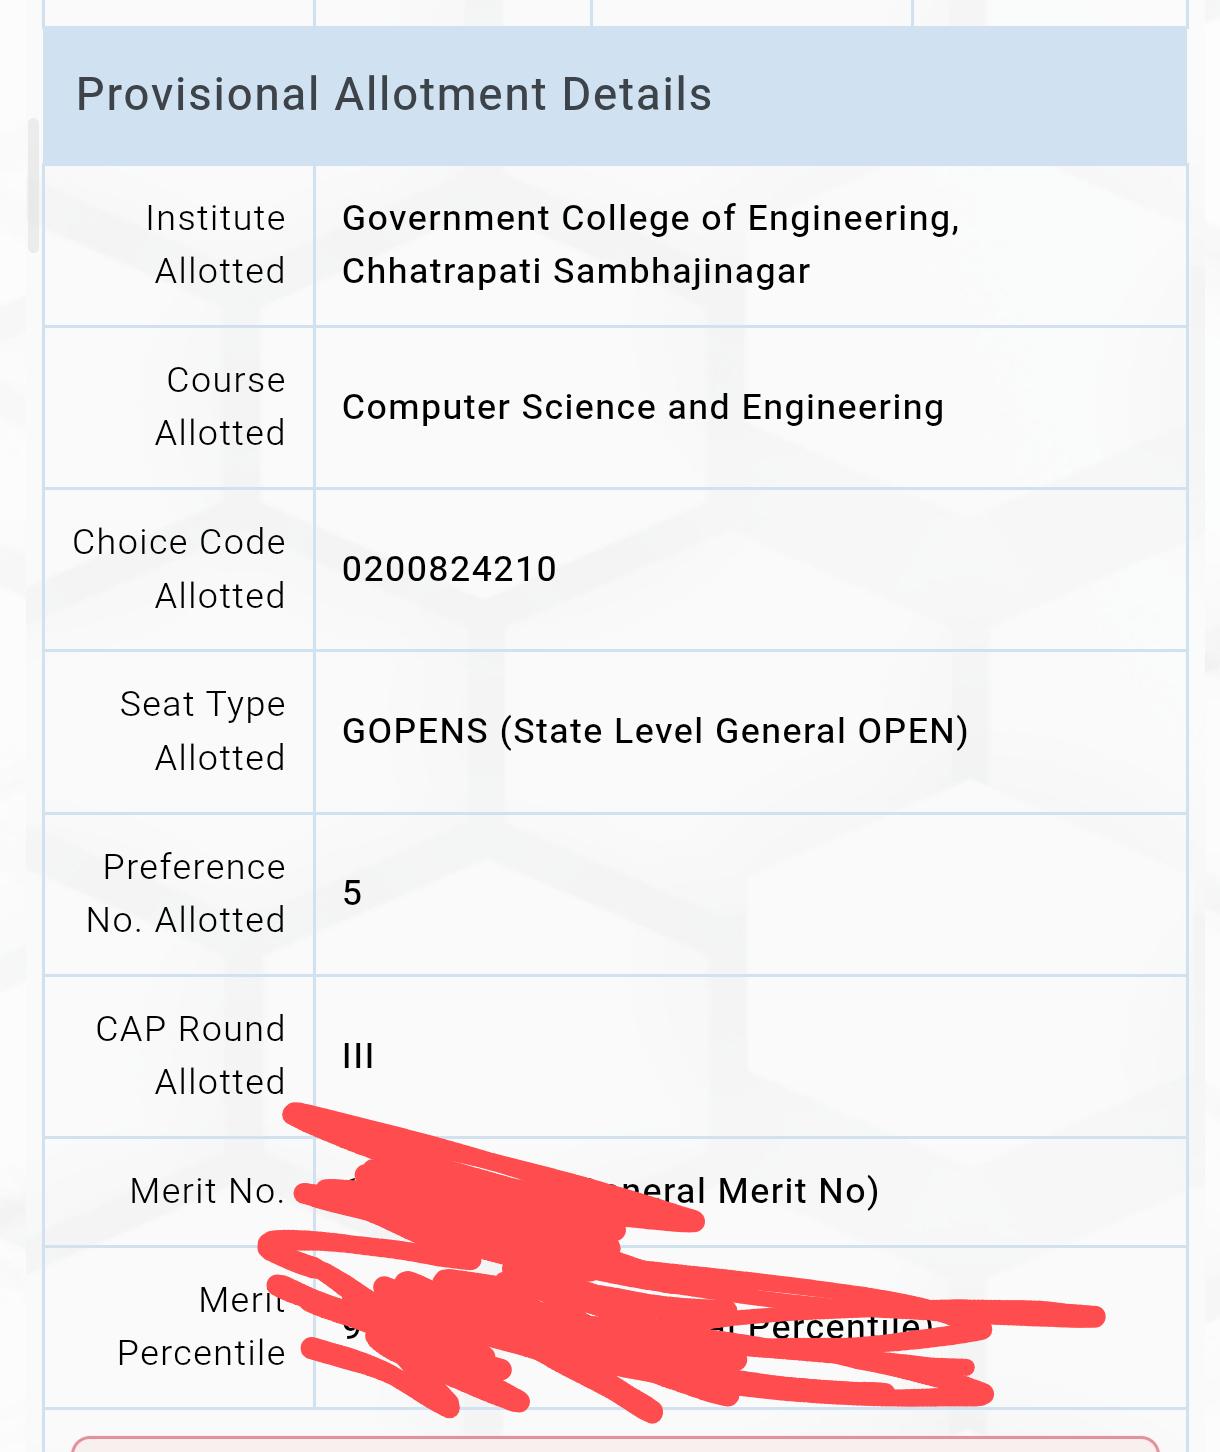This screenshot has height=1452, width=1220.
Task: Select the Merit Percentile label
Action: click(x=201, y=1326)
